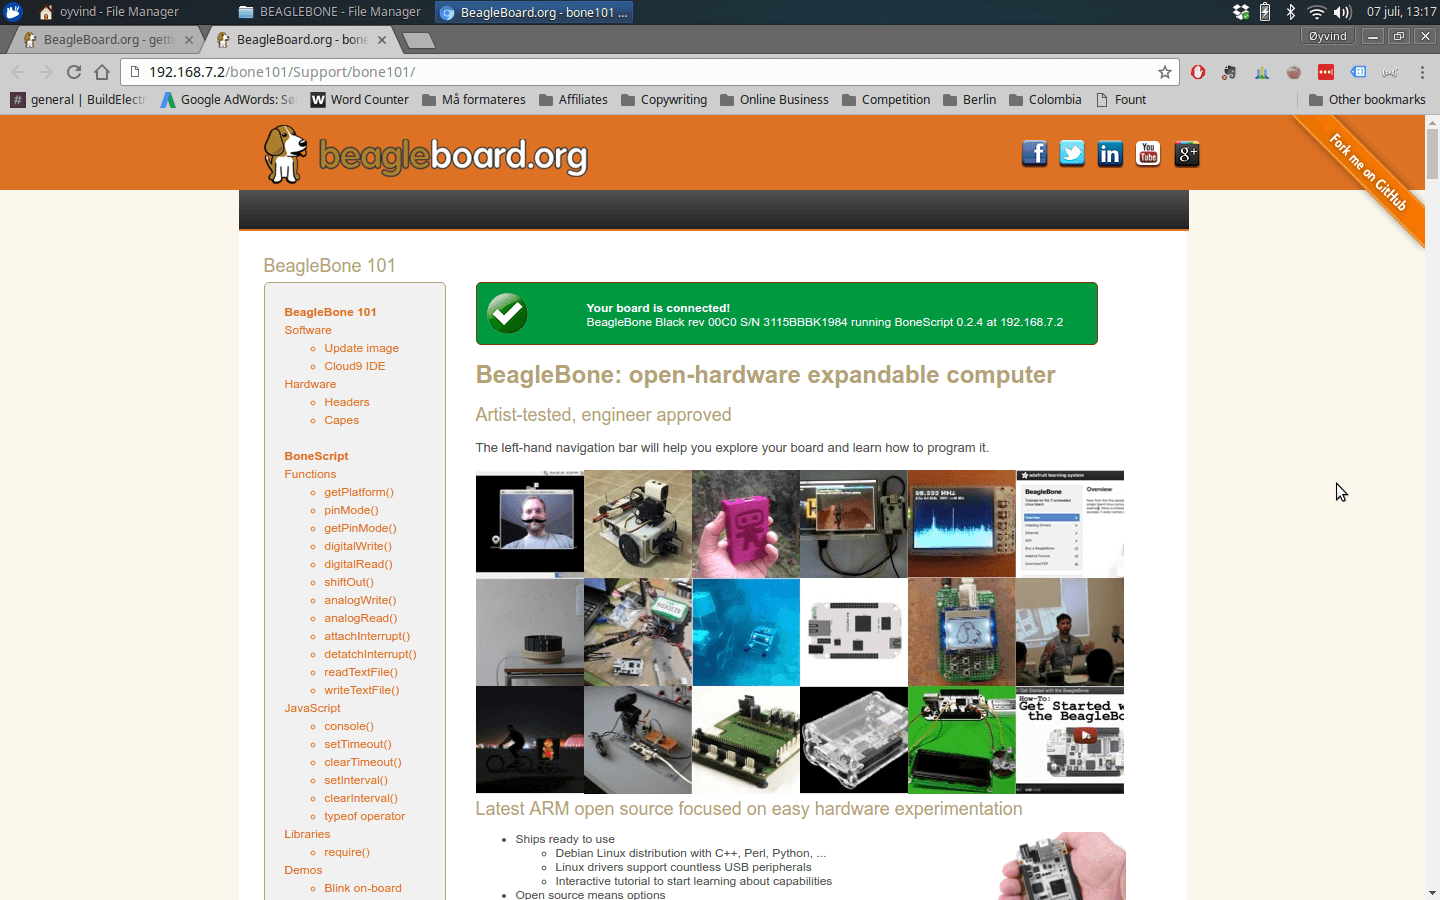The height and width of the screenshot is (900, 1440).
Task: Click the browser reload button
Action: click(74, 72)
